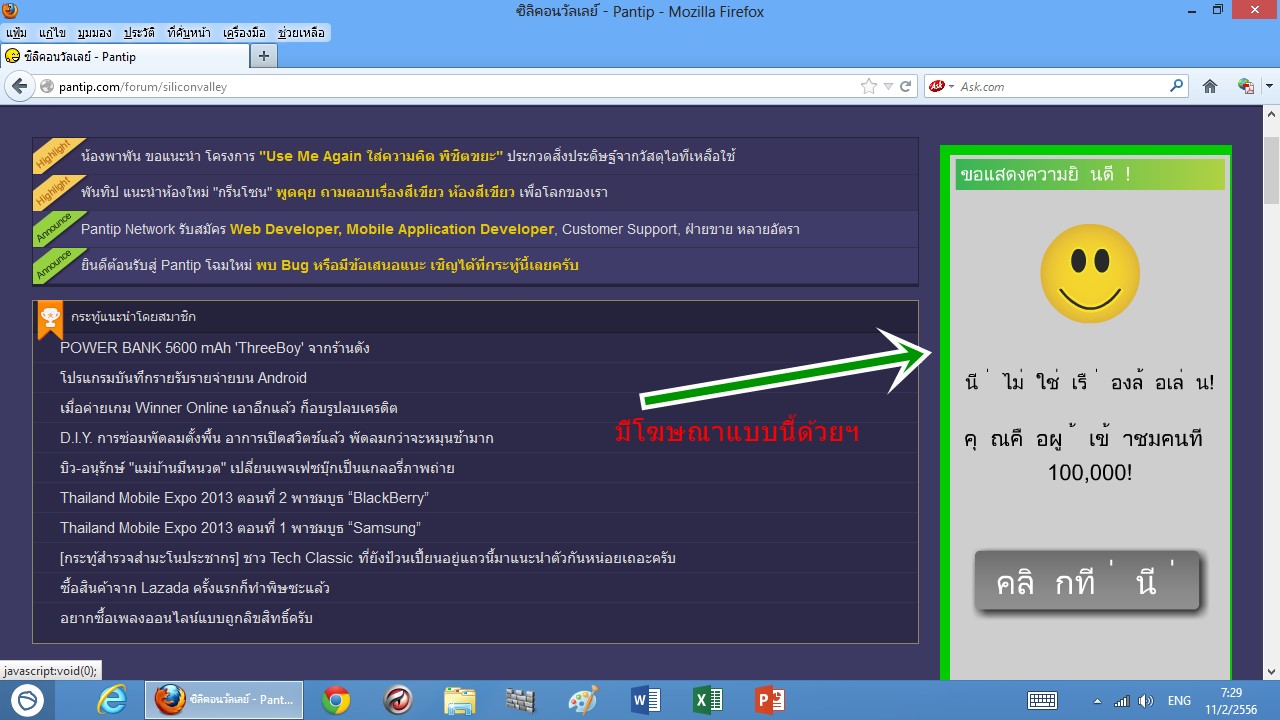Image resolution: width=1280 pixels, height=720 pixels.
Task: Click the Firefox logo in the title bar
Action: 11,12
